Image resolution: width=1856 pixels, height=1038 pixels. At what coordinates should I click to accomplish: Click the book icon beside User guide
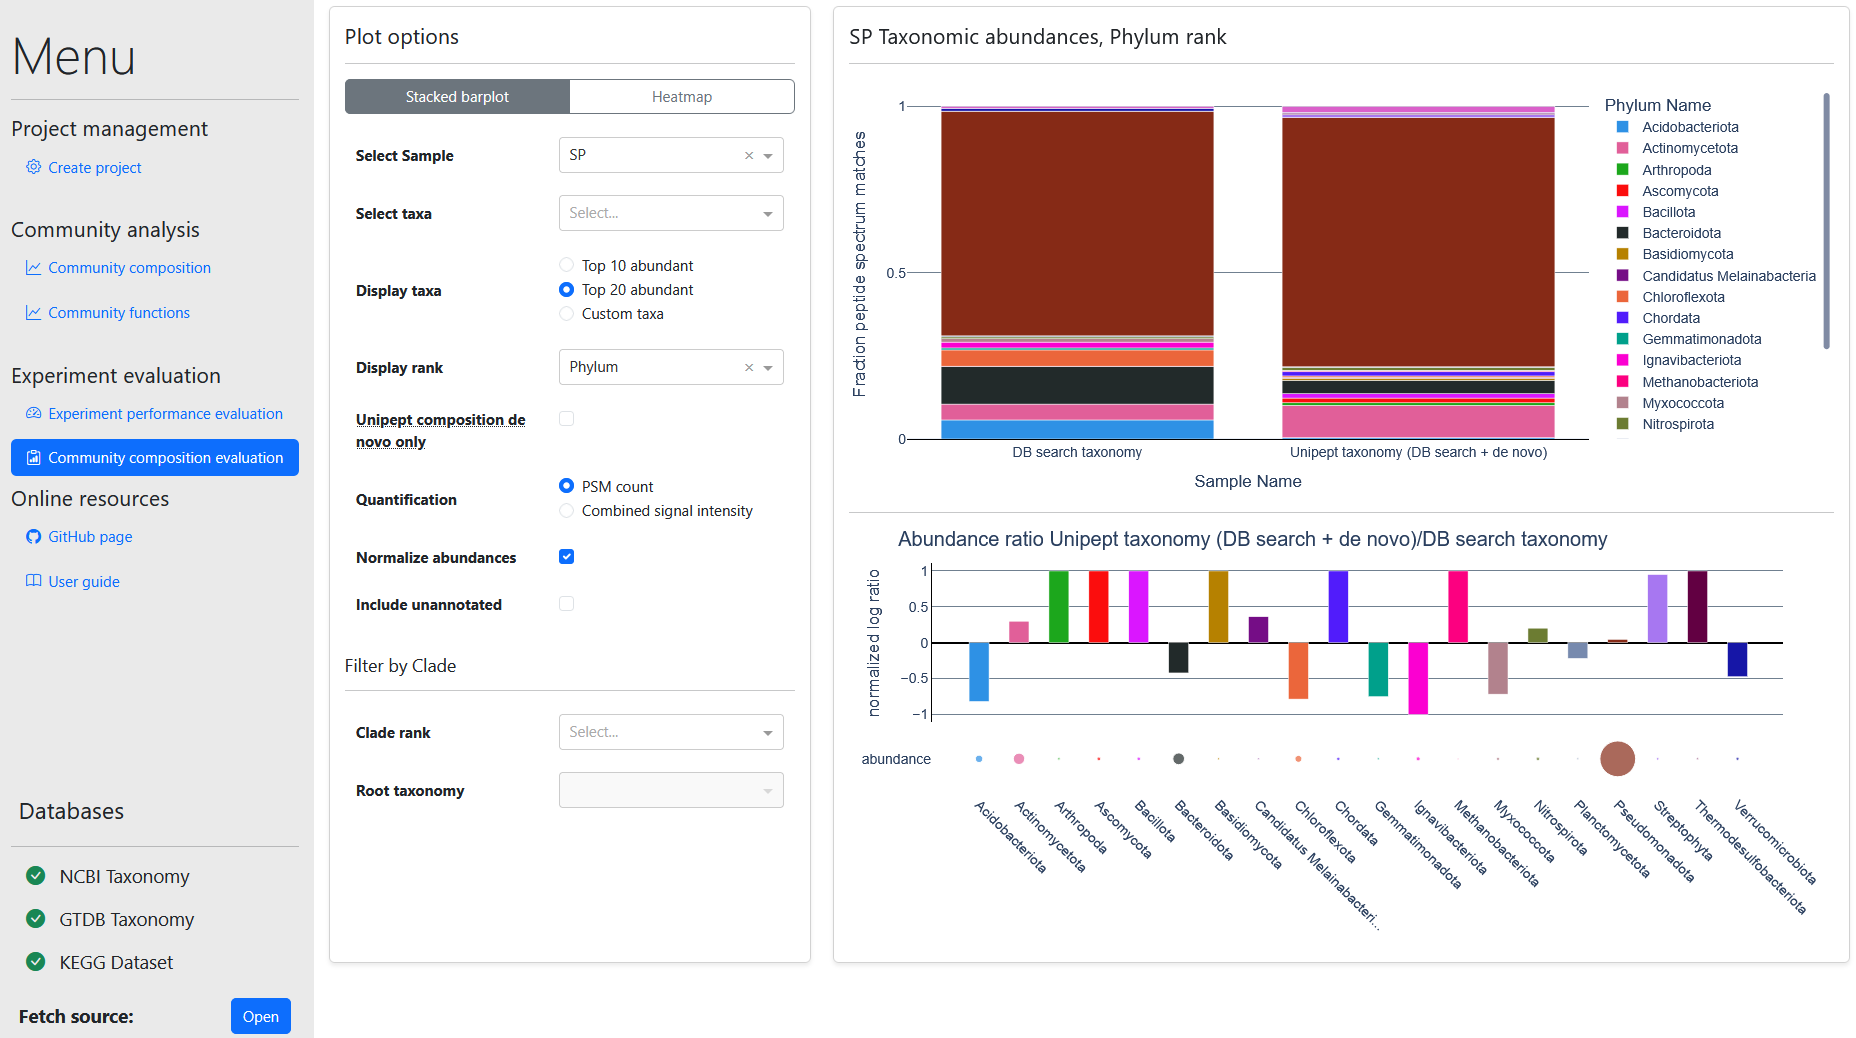click(33, 581)
